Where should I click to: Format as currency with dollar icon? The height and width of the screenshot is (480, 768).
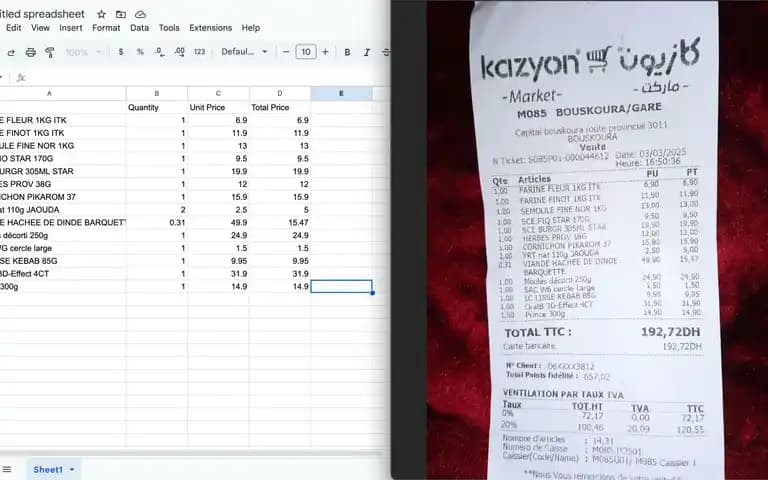click(x=121, y=52)
